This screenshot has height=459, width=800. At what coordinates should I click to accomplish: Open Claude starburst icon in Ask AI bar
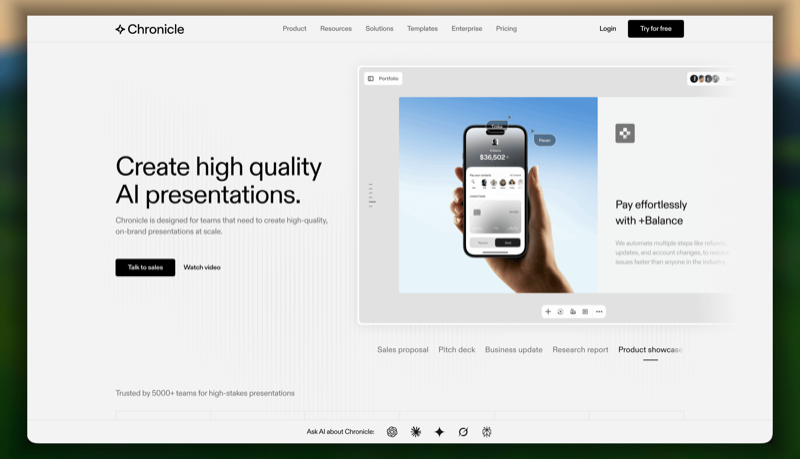(416, 432)
